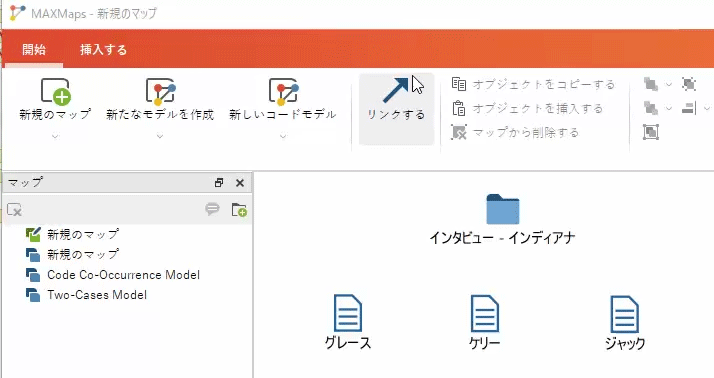The width and height of the screenshot is (714, 378).
Task: Click the 新規のマップ ribbon icon
Action: coord(55,91)
